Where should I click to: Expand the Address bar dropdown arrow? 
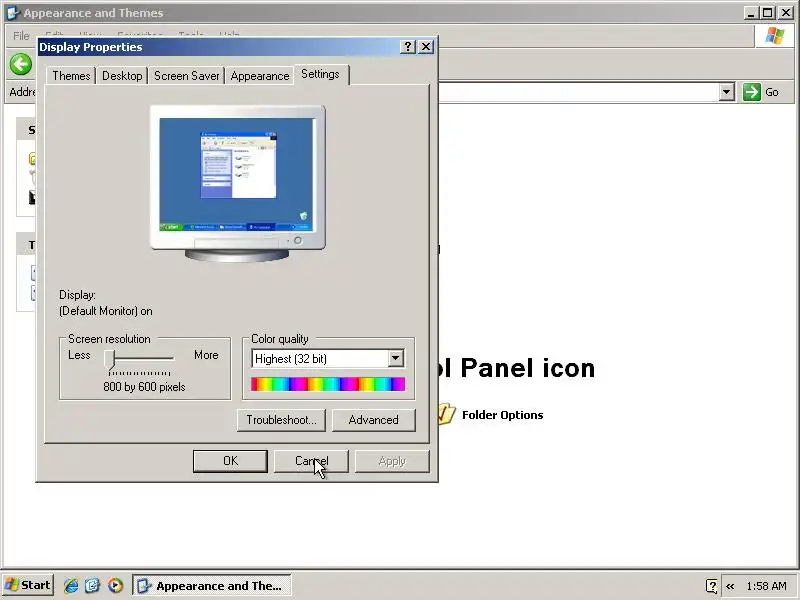pos(727,92)
